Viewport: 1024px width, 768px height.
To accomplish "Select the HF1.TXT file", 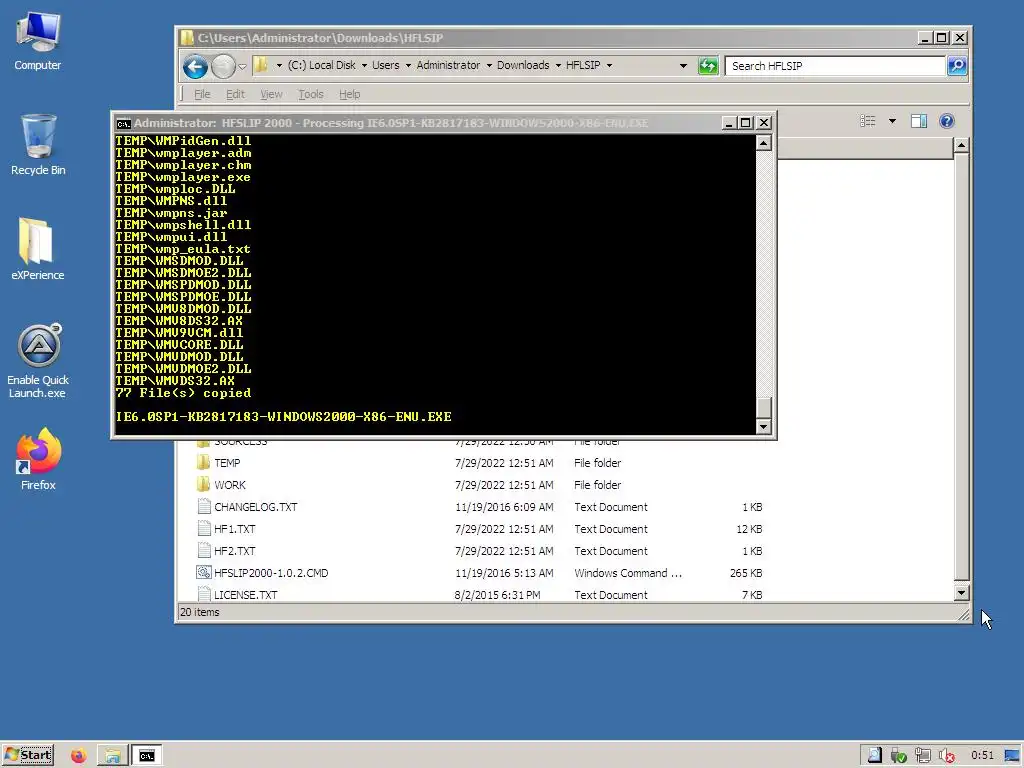I will [234, 529].
